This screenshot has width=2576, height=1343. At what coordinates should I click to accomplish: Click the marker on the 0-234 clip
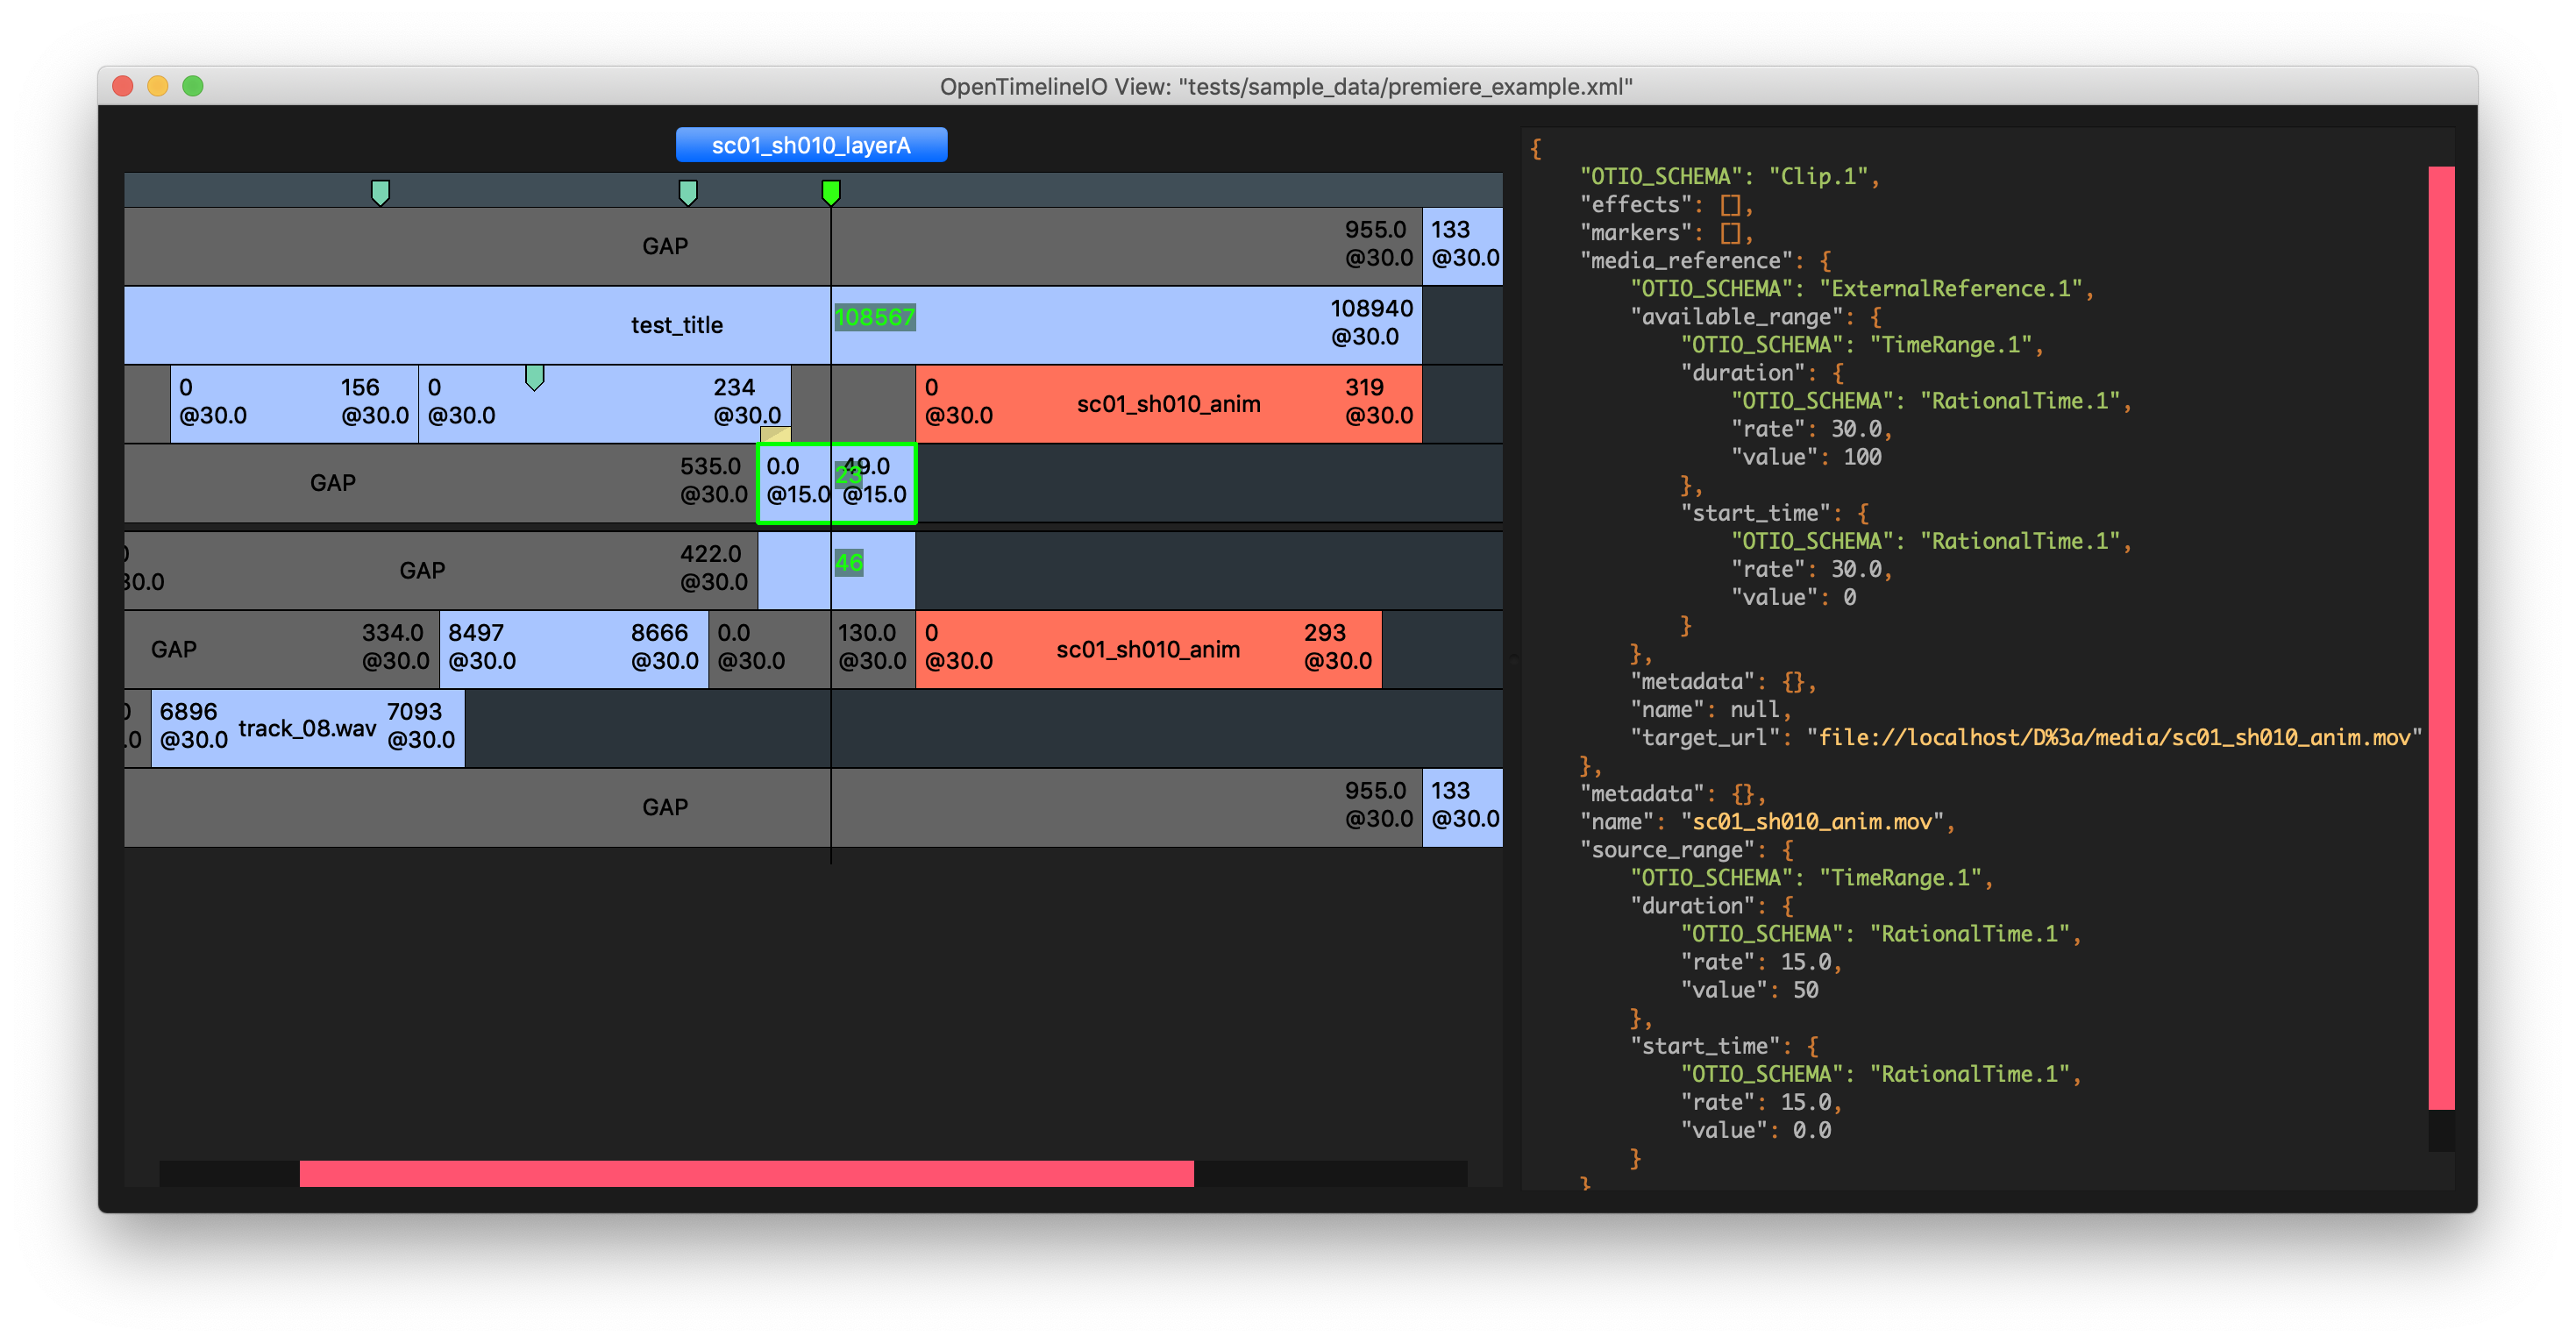pyautogui.click(x=535, y=377)
